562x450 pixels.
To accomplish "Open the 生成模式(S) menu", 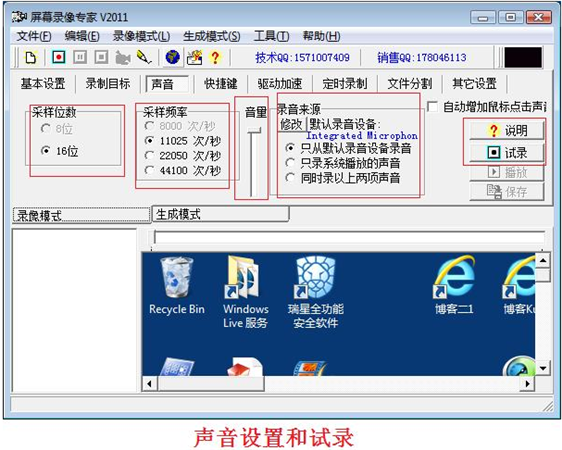I will (211, 36).
